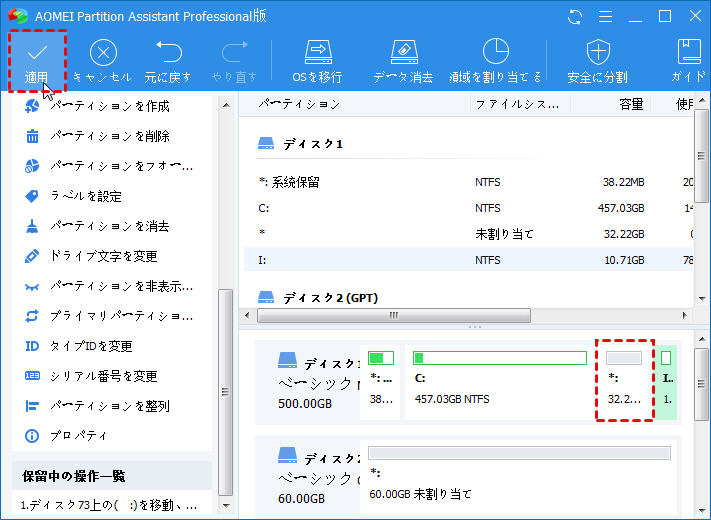Select パーティションをフォー... format item

[x=109, y=166]
